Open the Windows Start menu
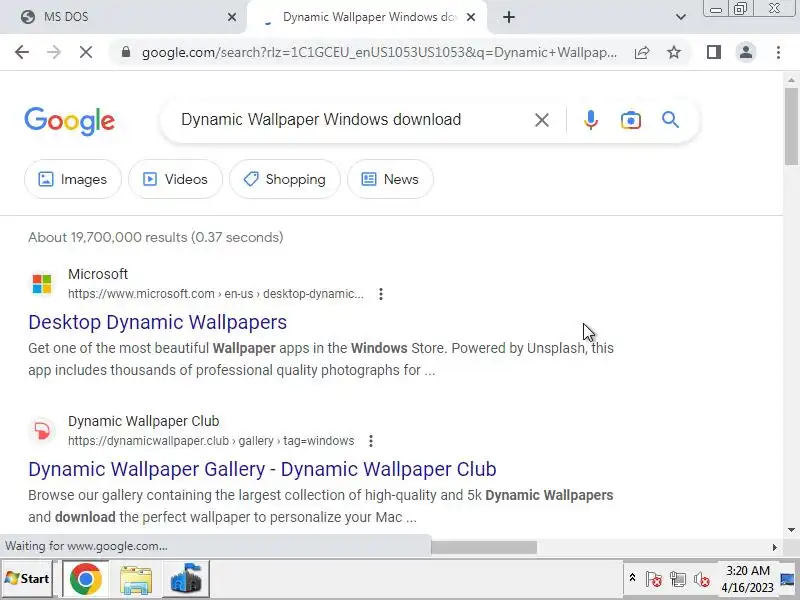This screenshot has width=800, height=600. (x=27, y=579)
